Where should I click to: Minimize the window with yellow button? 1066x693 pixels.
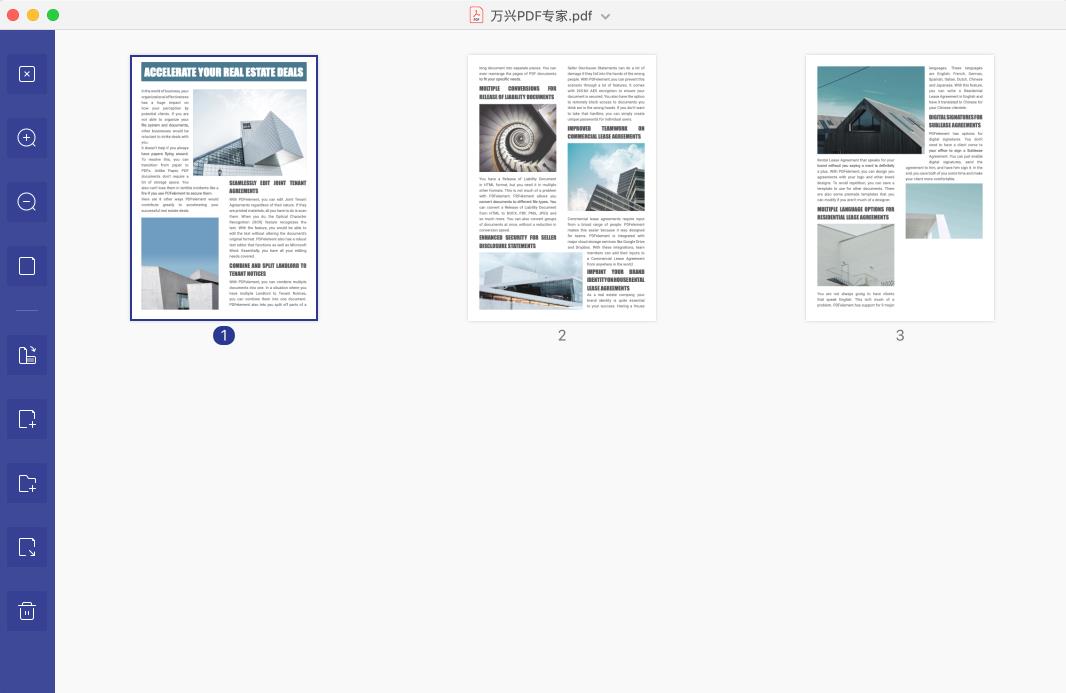33,15
